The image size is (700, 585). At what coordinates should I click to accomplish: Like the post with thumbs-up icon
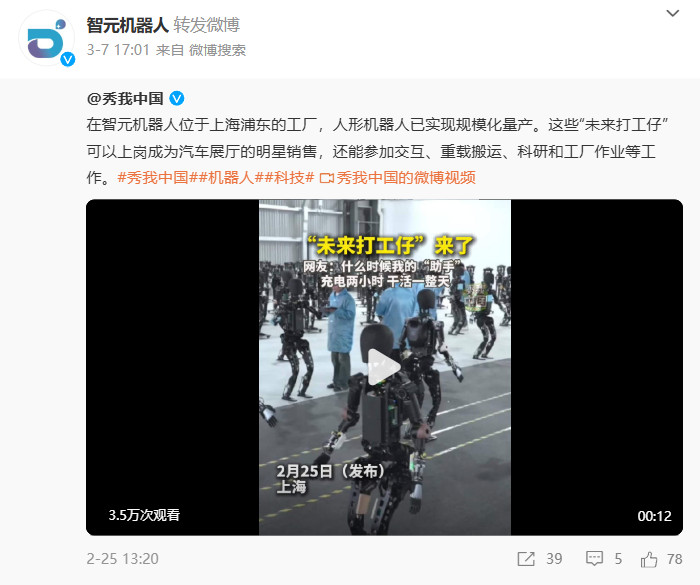[x=649, y=559]
